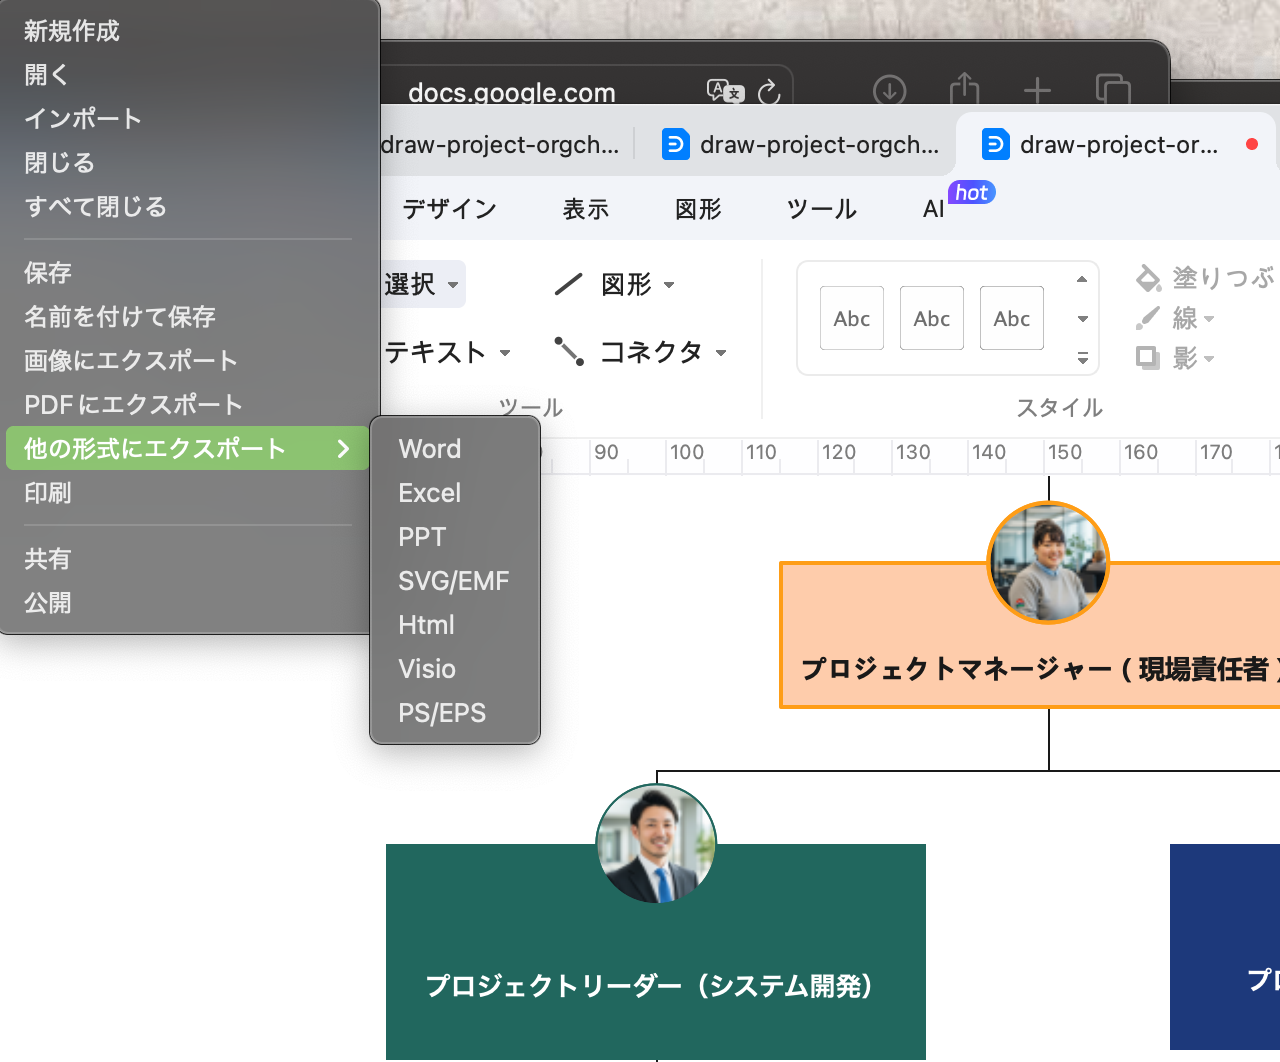Screen dimensions: 1280x1062
Task: Open the テキスト tool dropdown
Action: coord(504,352)
